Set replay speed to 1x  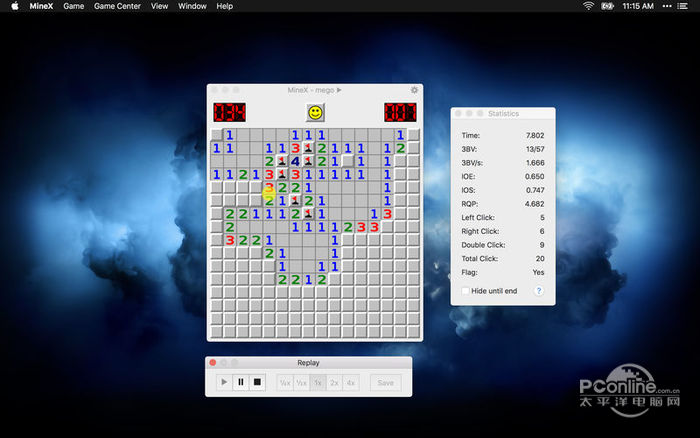pos(318,383)
